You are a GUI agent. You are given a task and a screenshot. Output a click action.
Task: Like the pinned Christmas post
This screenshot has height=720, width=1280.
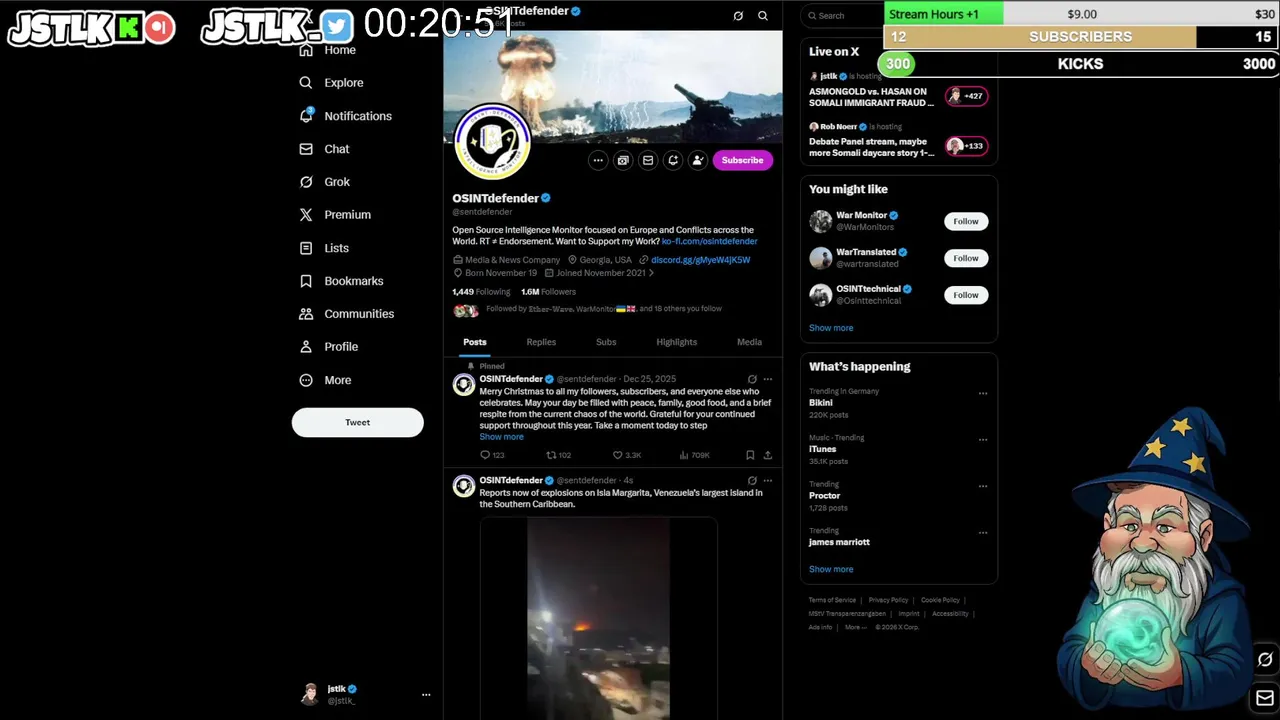pos(626,455)
